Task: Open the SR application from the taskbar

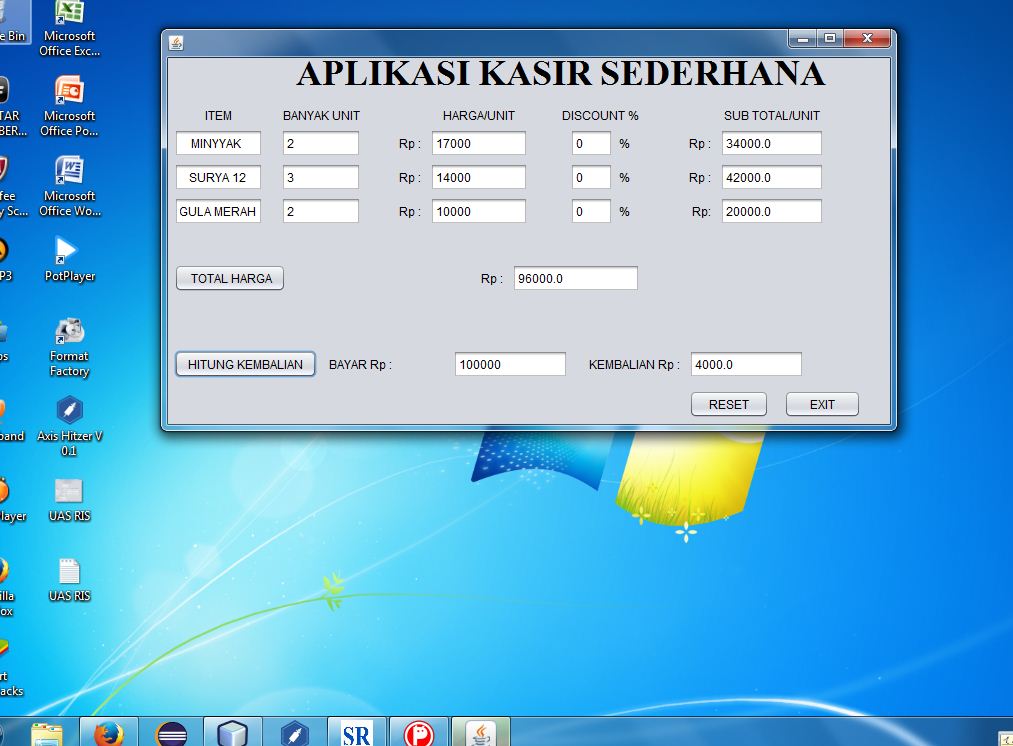Action: tap(356, 731)
